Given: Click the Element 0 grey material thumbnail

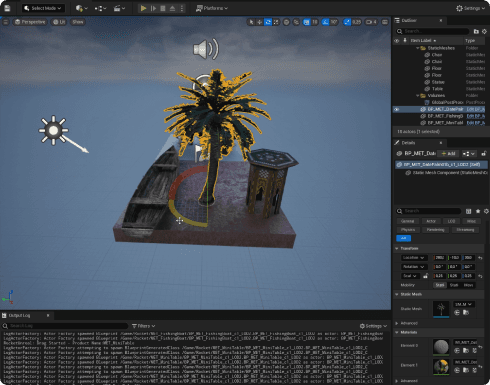Looking at the screenshot, I should (441, 347).
